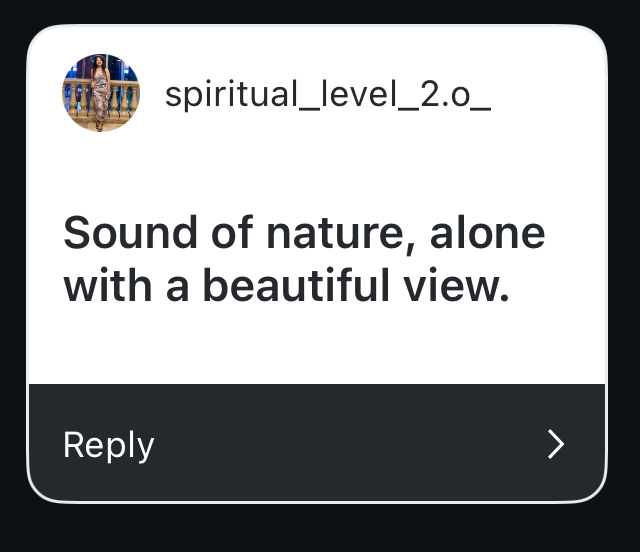Open the spiritual_level_2.o_ profile via username
The width and height of the screenshot is (640, 552).
pyautogui.click(x=327, y=94)
